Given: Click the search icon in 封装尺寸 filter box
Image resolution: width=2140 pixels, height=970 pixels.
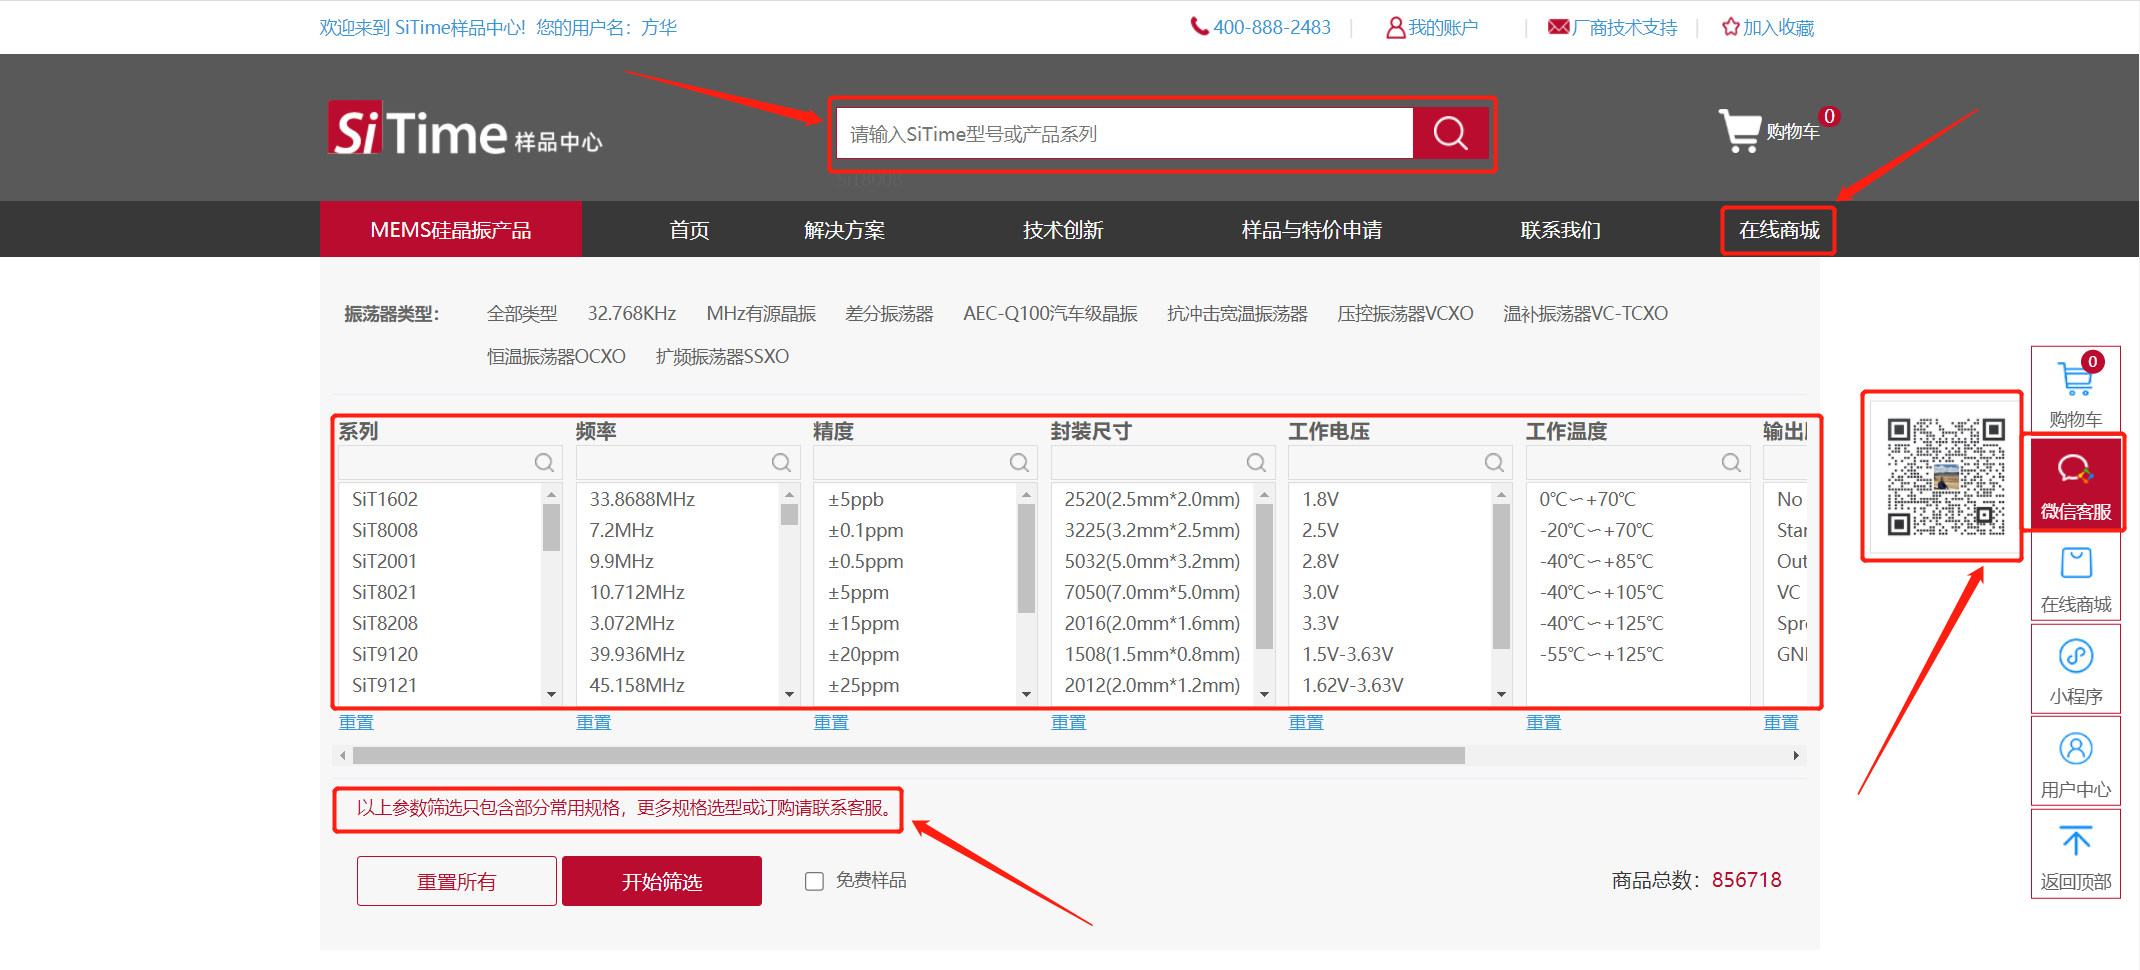Looking at the screenshot, I should pos(1256,462).
